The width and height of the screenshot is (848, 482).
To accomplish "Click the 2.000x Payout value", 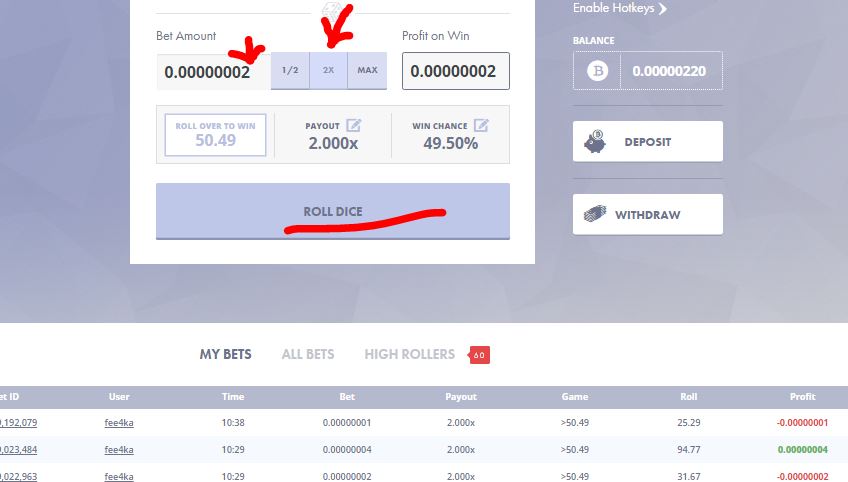I will coord(333,143).
